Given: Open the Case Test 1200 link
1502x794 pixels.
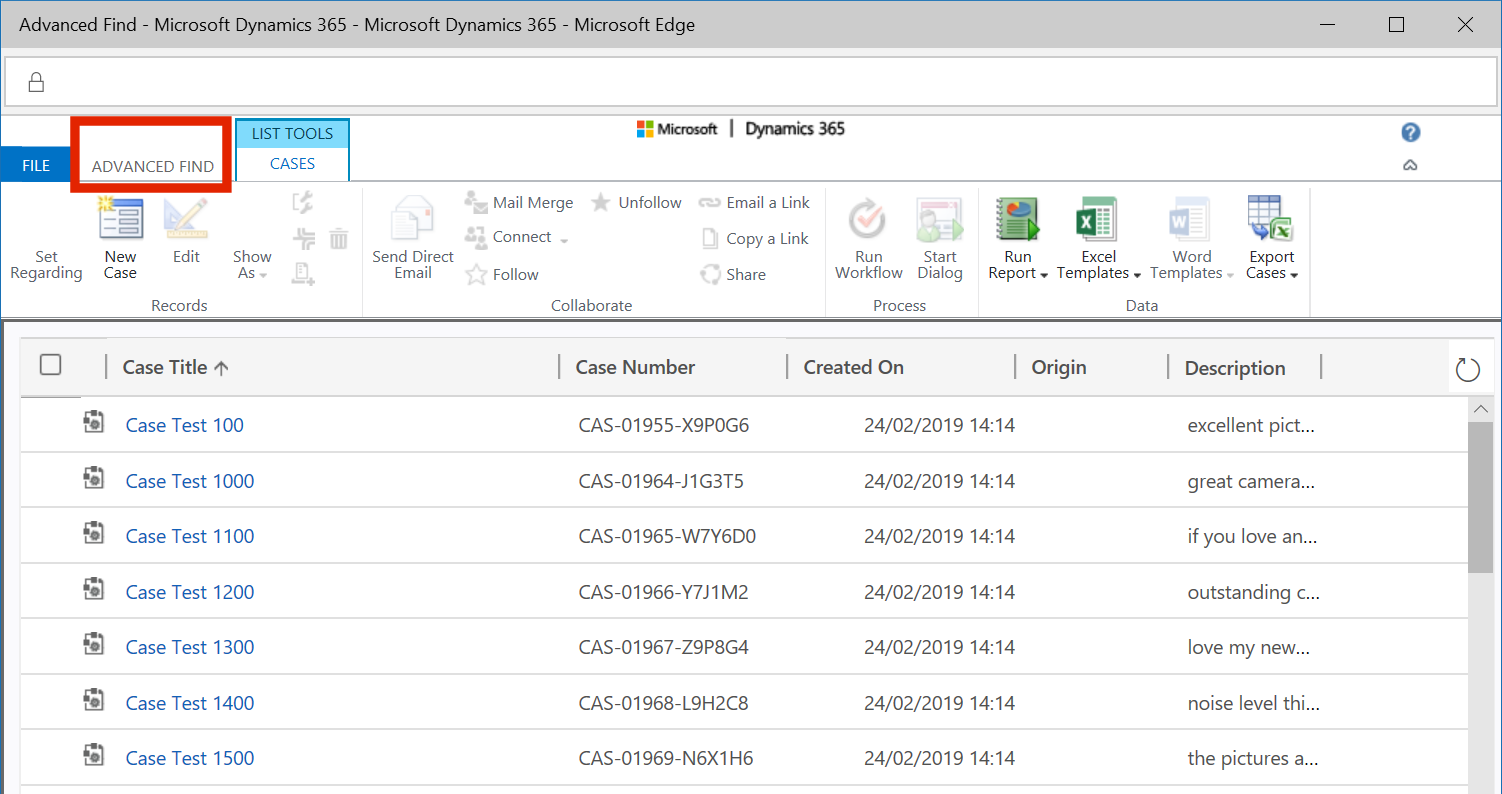Looking at the screenshot, I should tap(190, 592).
